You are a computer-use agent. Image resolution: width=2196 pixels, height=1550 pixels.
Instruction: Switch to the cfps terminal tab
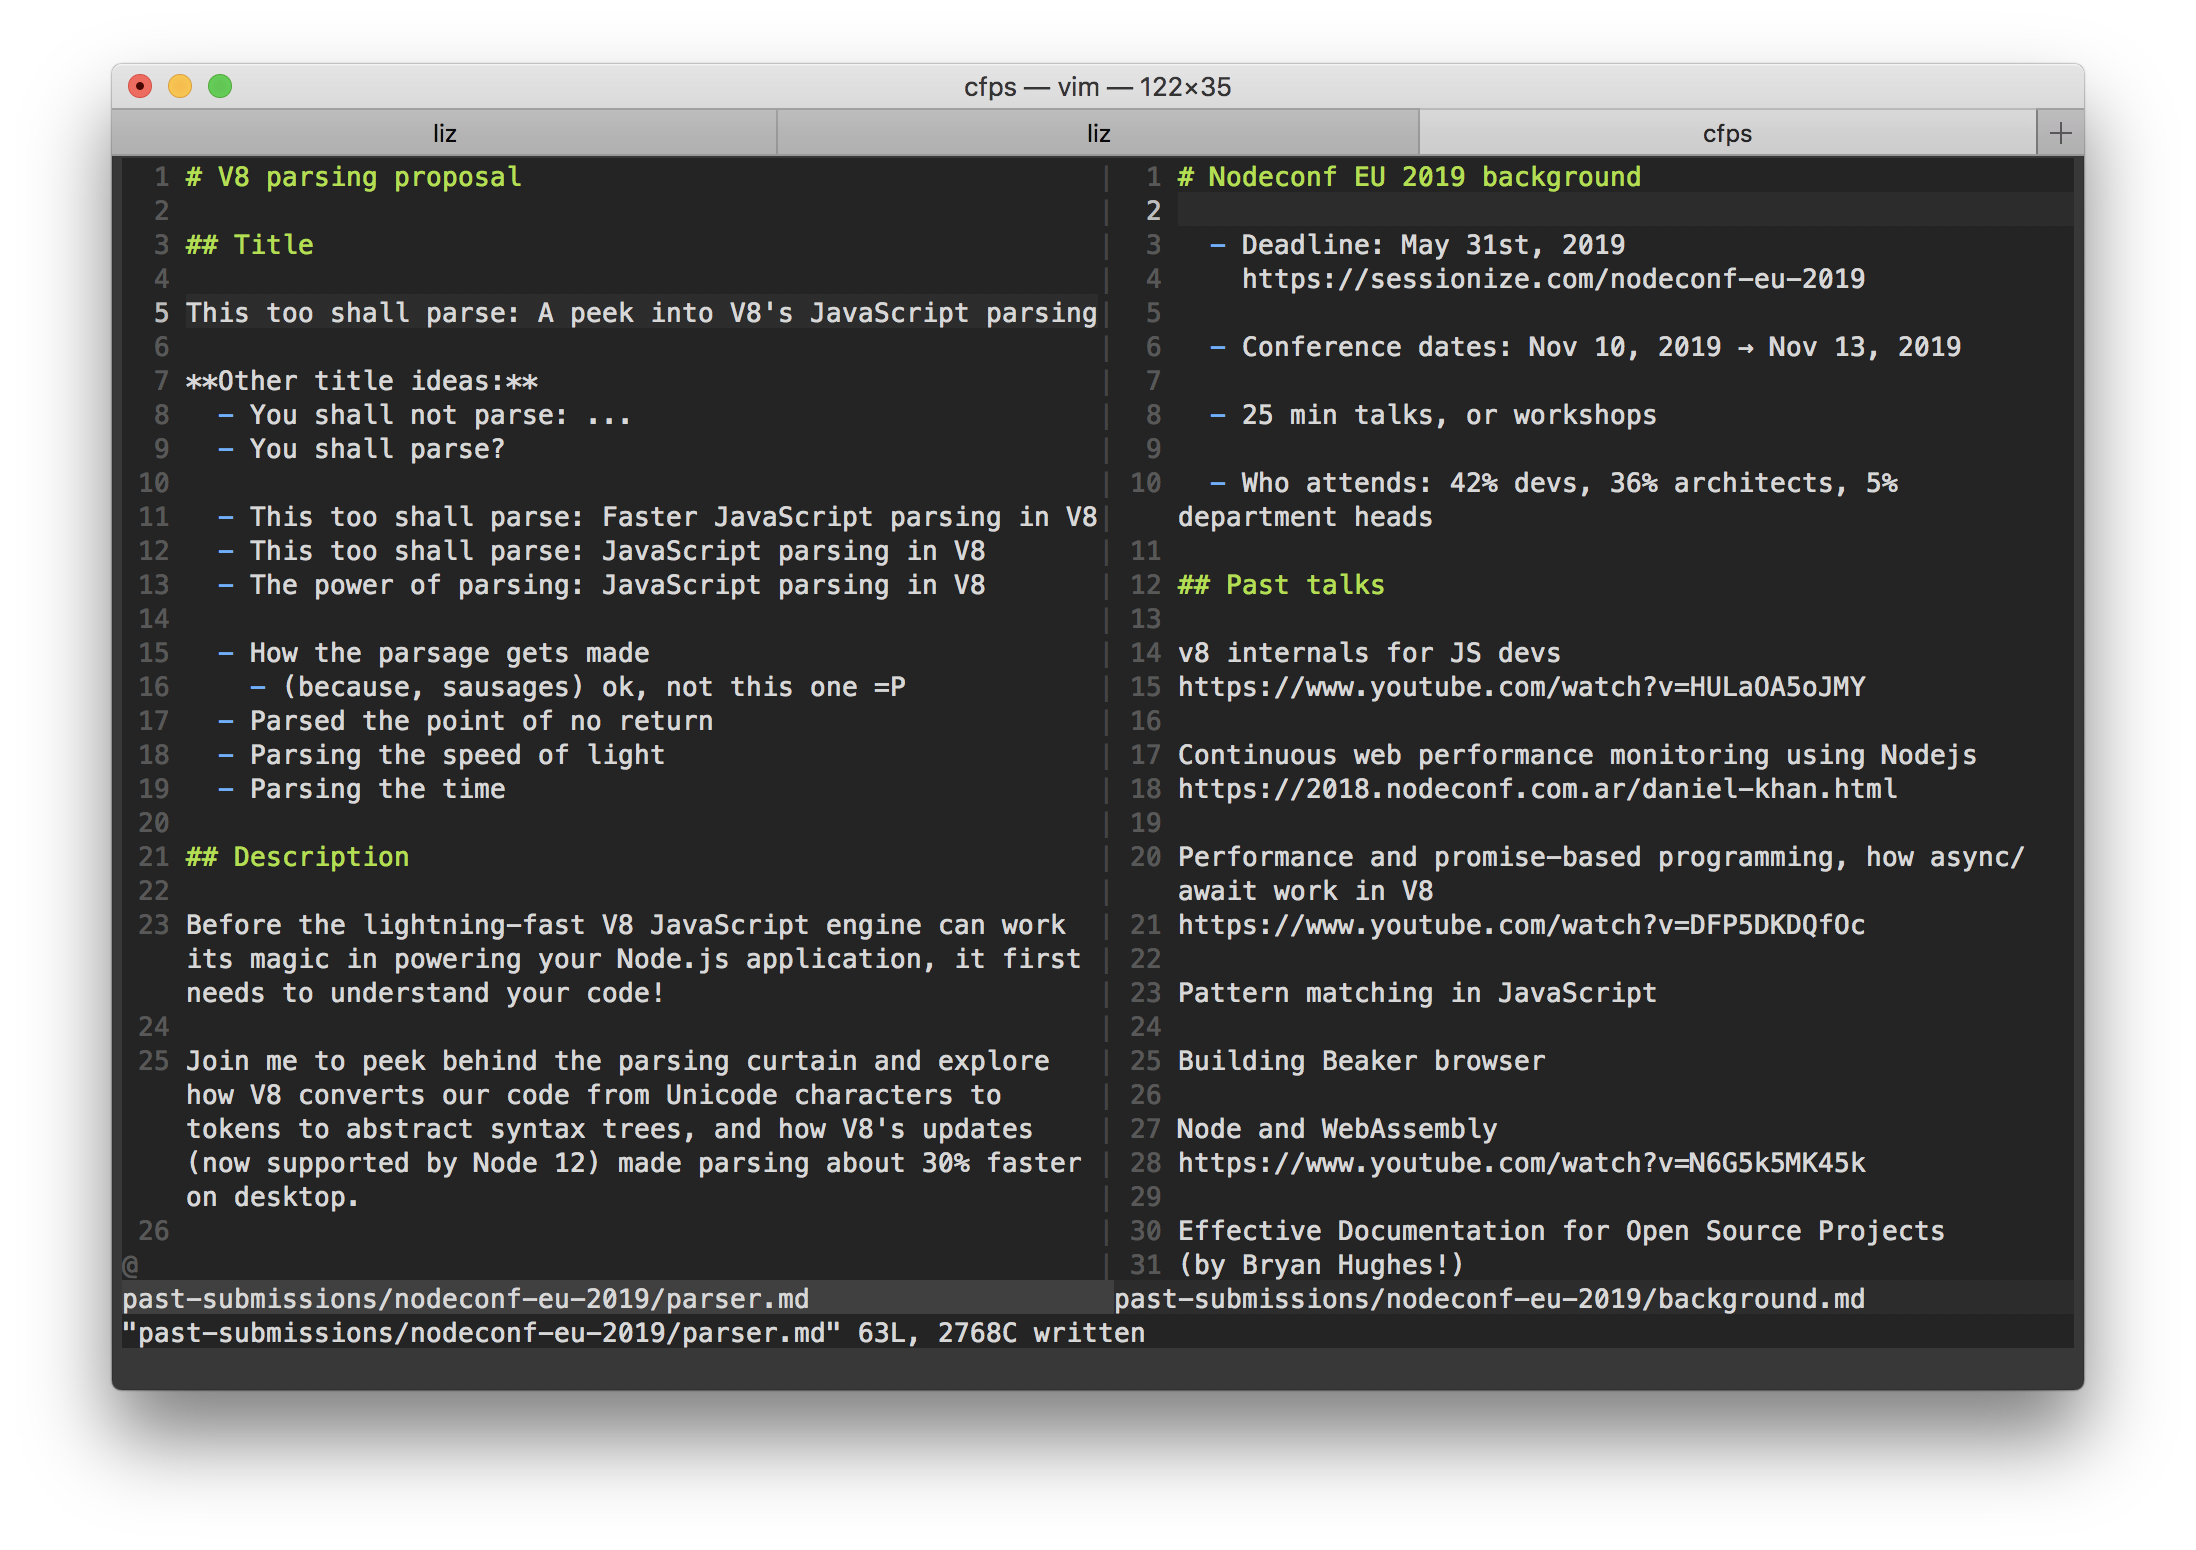1726,133
